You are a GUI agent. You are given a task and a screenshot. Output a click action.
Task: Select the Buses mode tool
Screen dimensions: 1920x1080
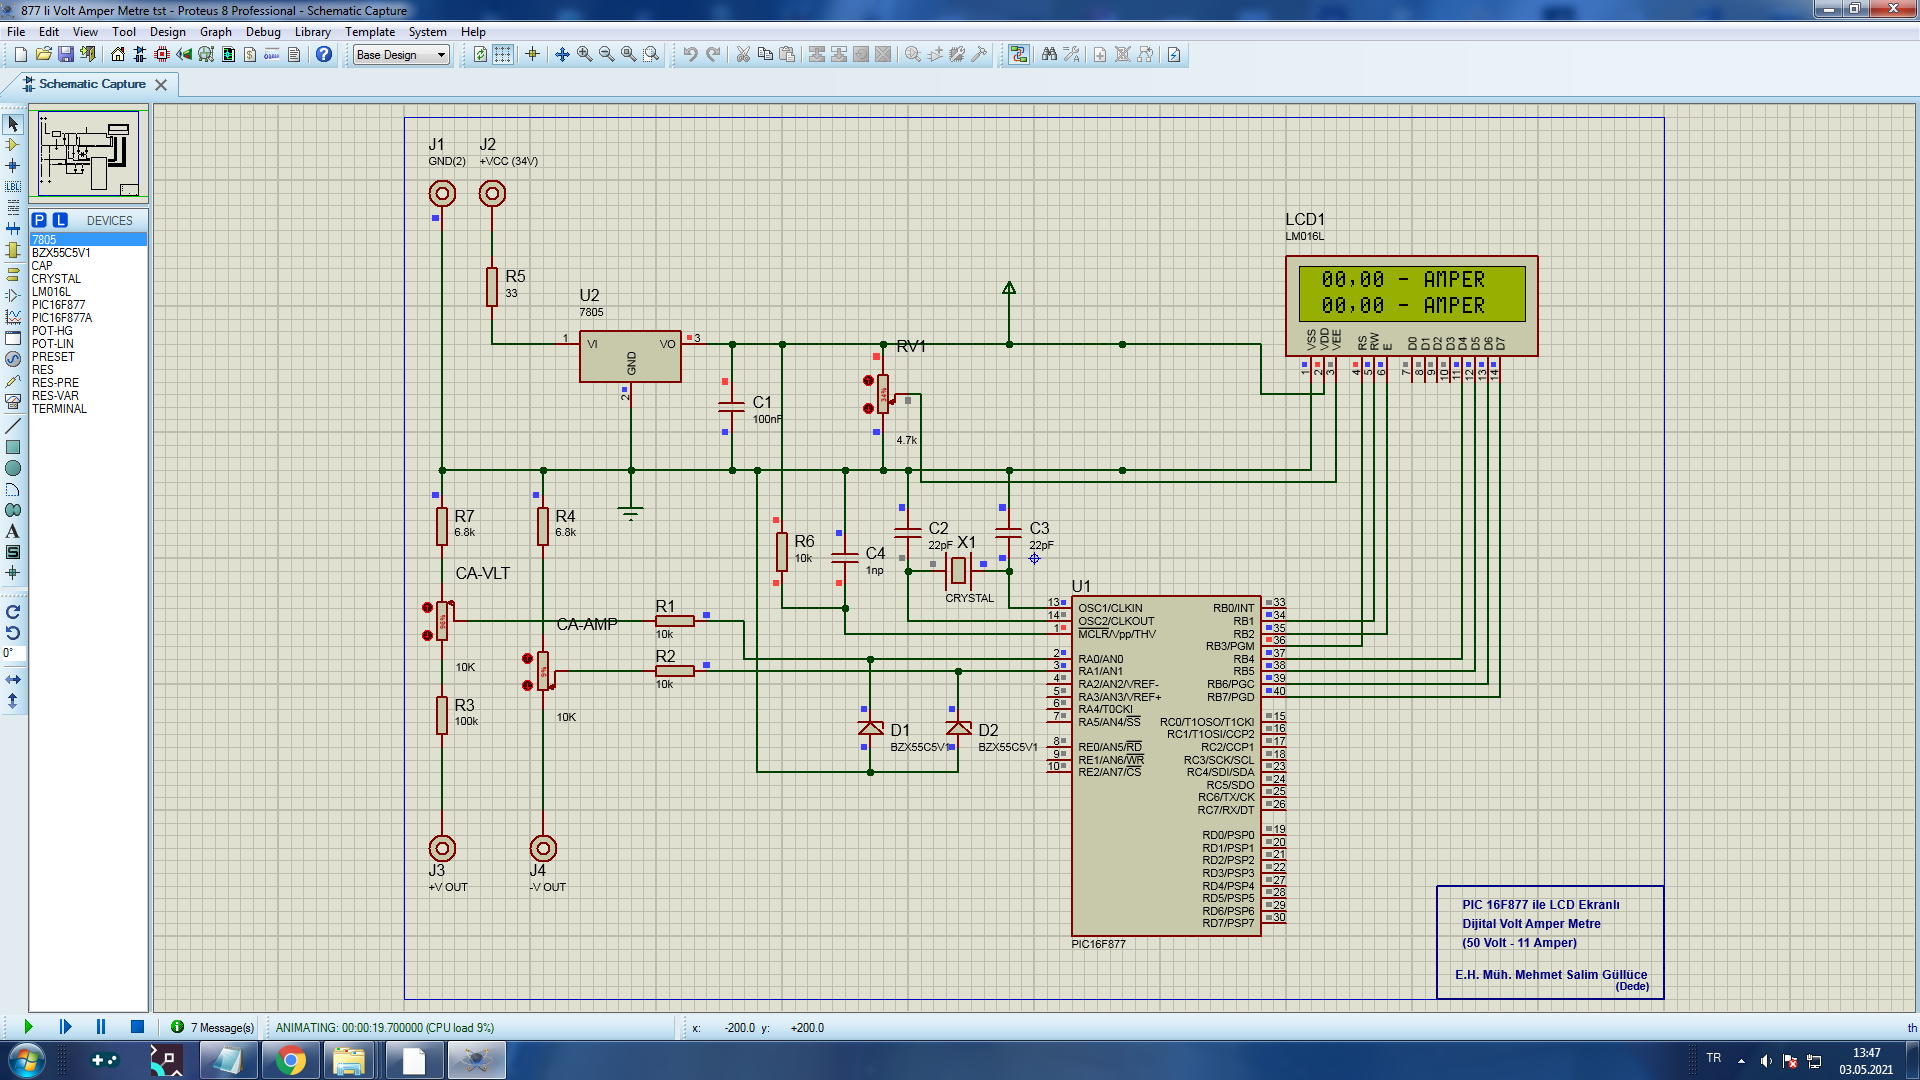tap(13, 229)
